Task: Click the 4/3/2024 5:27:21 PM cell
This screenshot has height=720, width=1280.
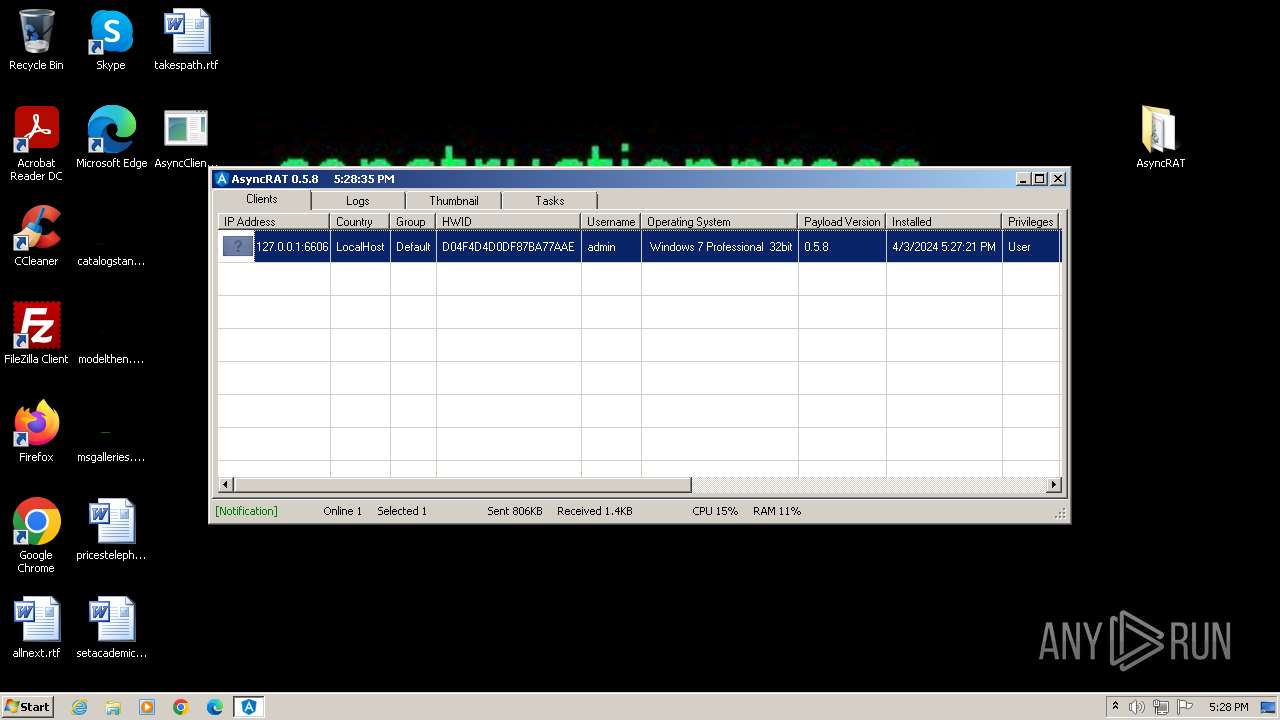Action: point(944,247)
